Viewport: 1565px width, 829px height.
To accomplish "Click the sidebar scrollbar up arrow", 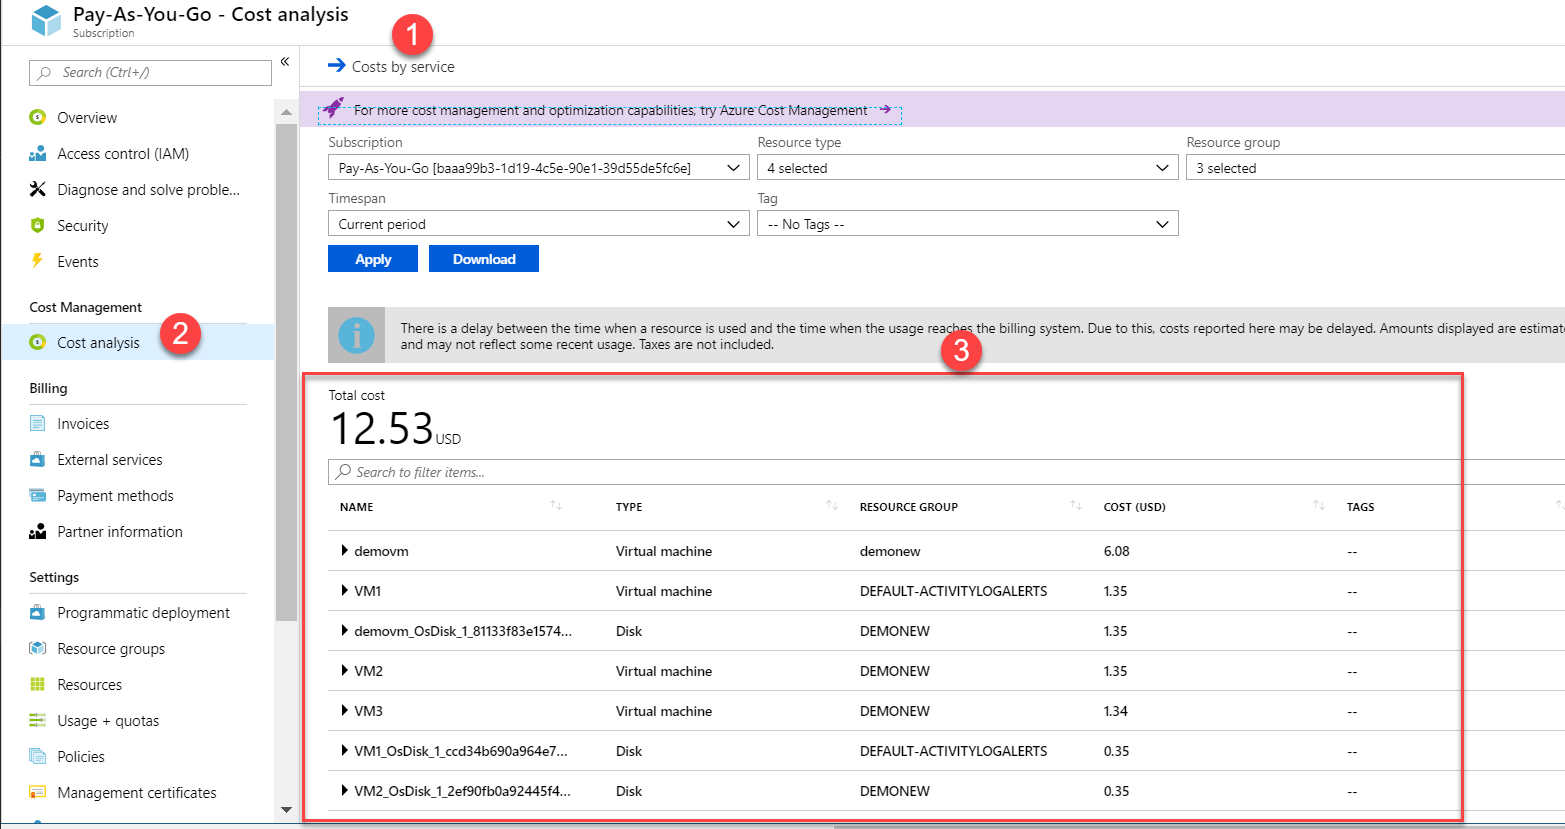I will click(x=286, y=111).
